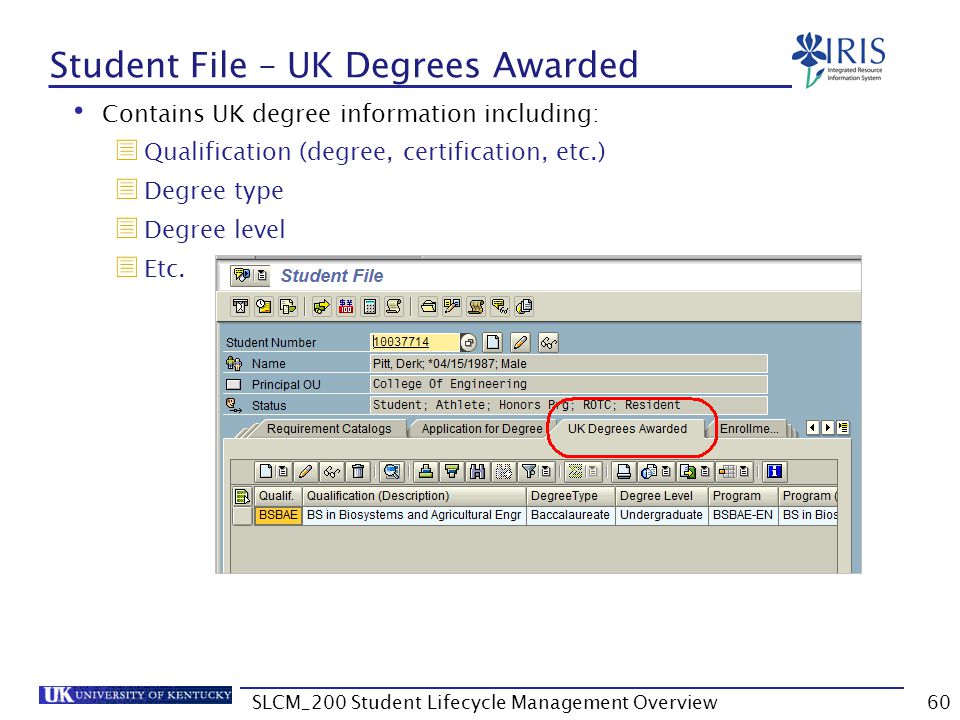960x720 pixels.
Task: Click the note-with-glasses icon in upper toolbar
Action: tap(500, 306)
